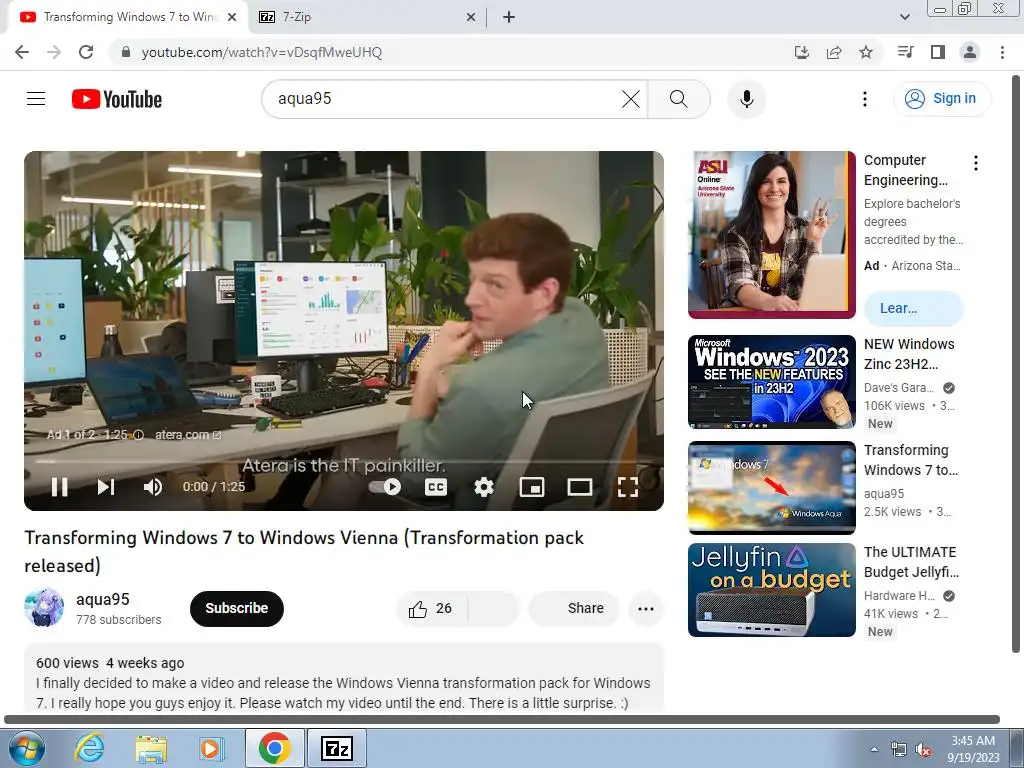Screen dimensions: 1024x768
Task: Open more actions ellipsis under video
Action: tap(646, 609)
